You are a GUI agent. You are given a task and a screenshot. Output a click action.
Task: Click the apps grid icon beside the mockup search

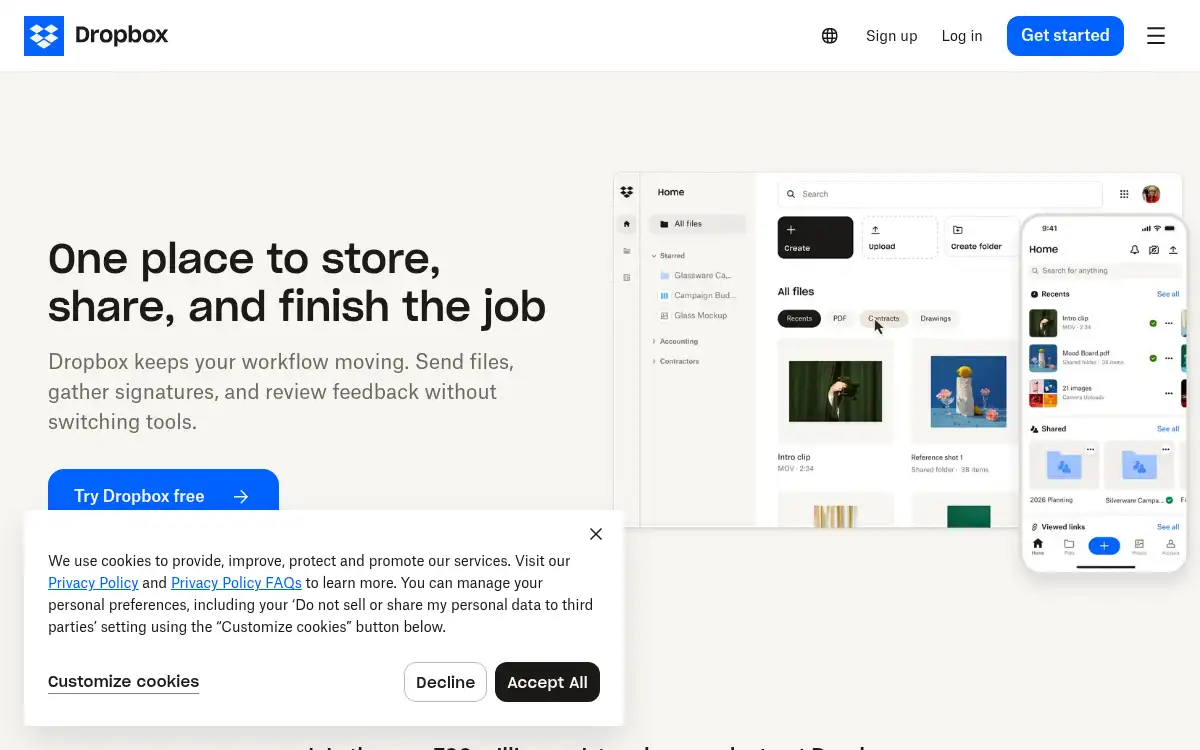click(1124, 194)
